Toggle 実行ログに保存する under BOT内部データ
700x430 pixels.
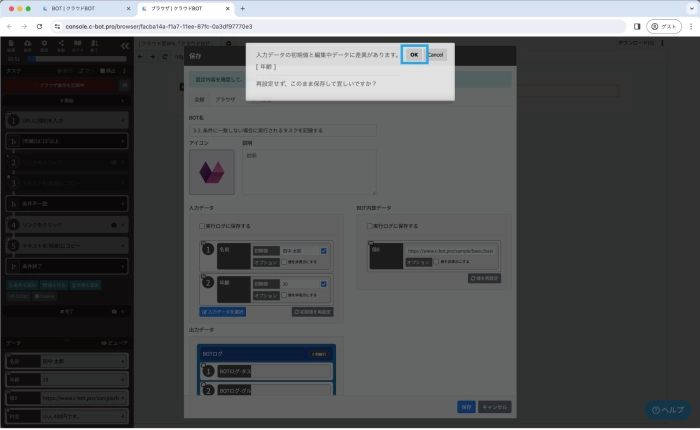369,226
